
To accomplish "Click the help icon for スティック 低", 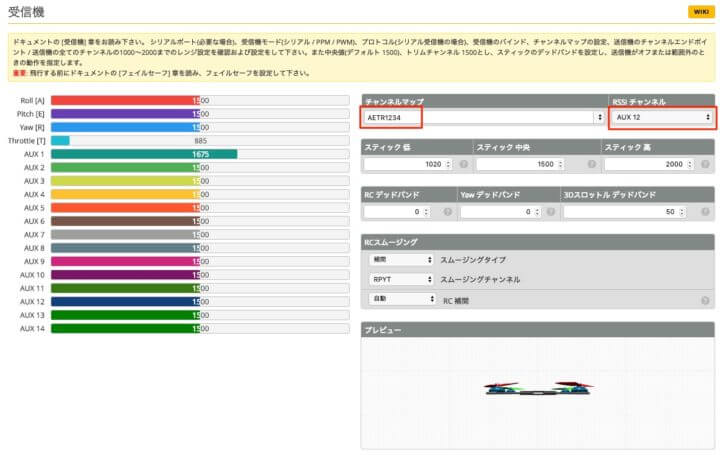I will (464, 164).
